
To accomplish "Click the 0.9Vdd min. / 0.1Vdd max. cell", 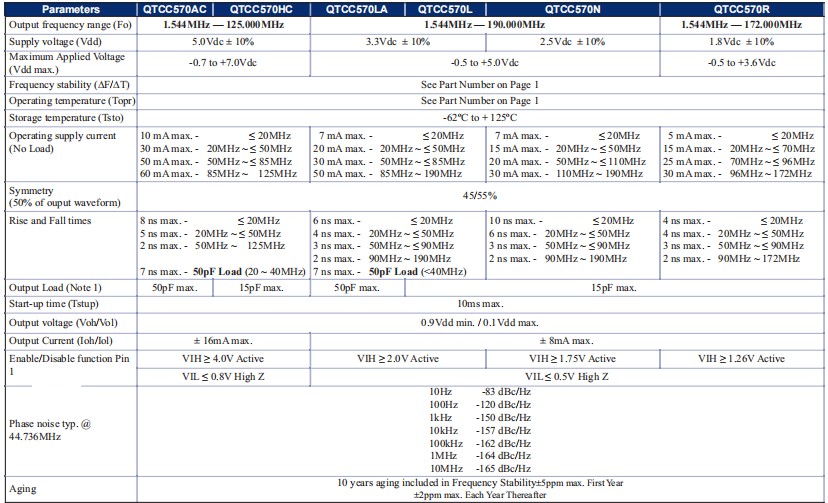I will click(x=481, y=322).
